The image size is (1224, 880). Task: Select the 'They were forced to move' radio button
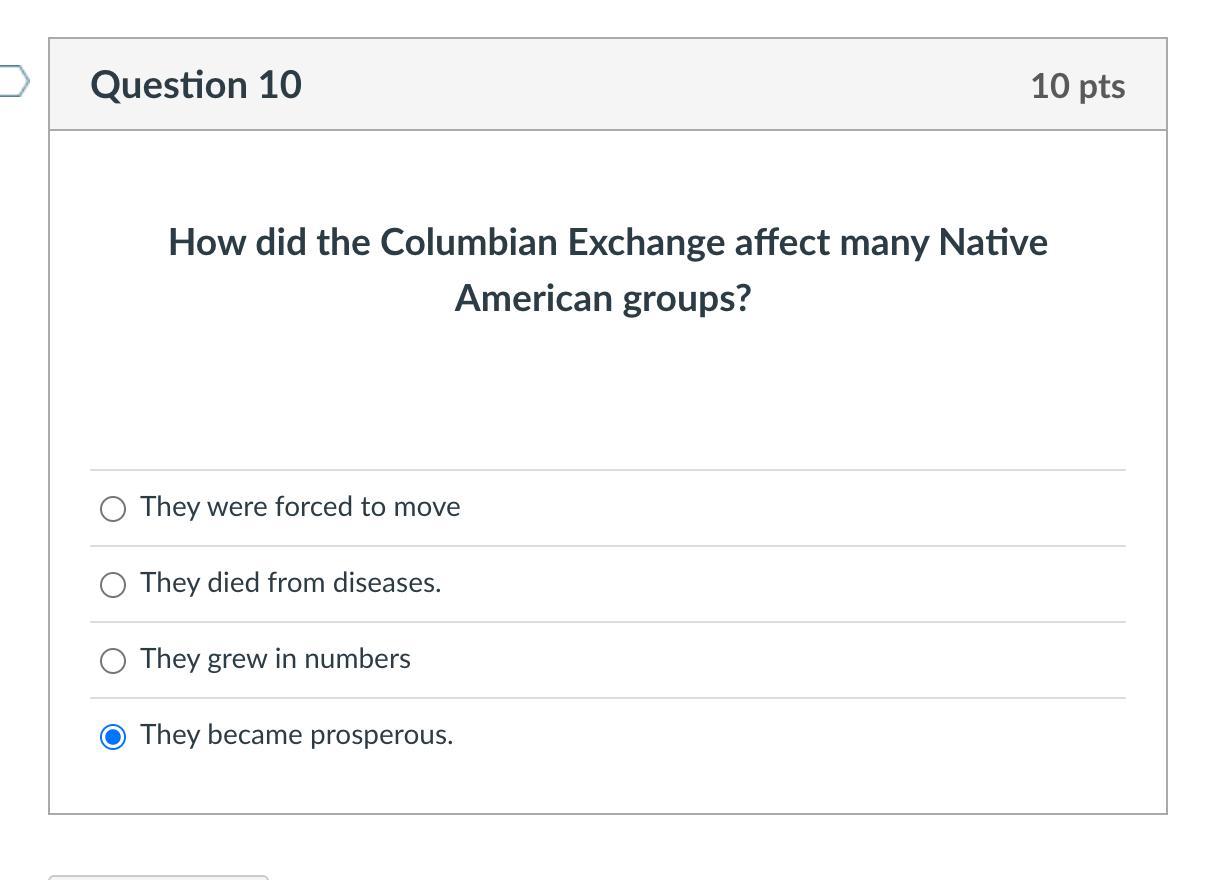pos(113,509)
